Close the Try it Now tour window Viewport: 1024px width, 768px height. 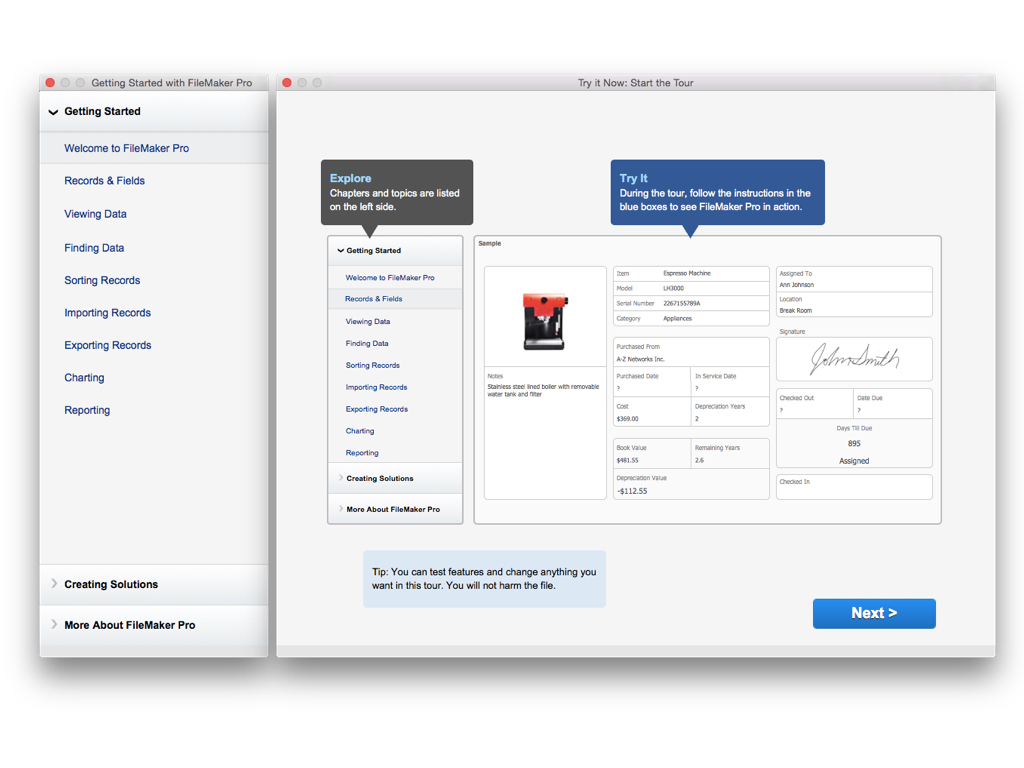[287, 83]
